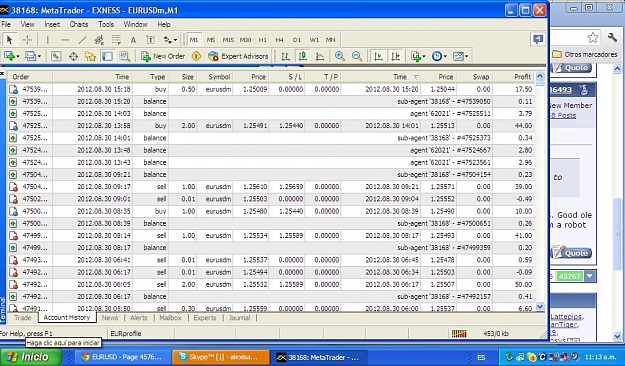Switch chart to M1 timeframe
The height and width of the screenshot is (366, 625).
[x=194, y=39]
